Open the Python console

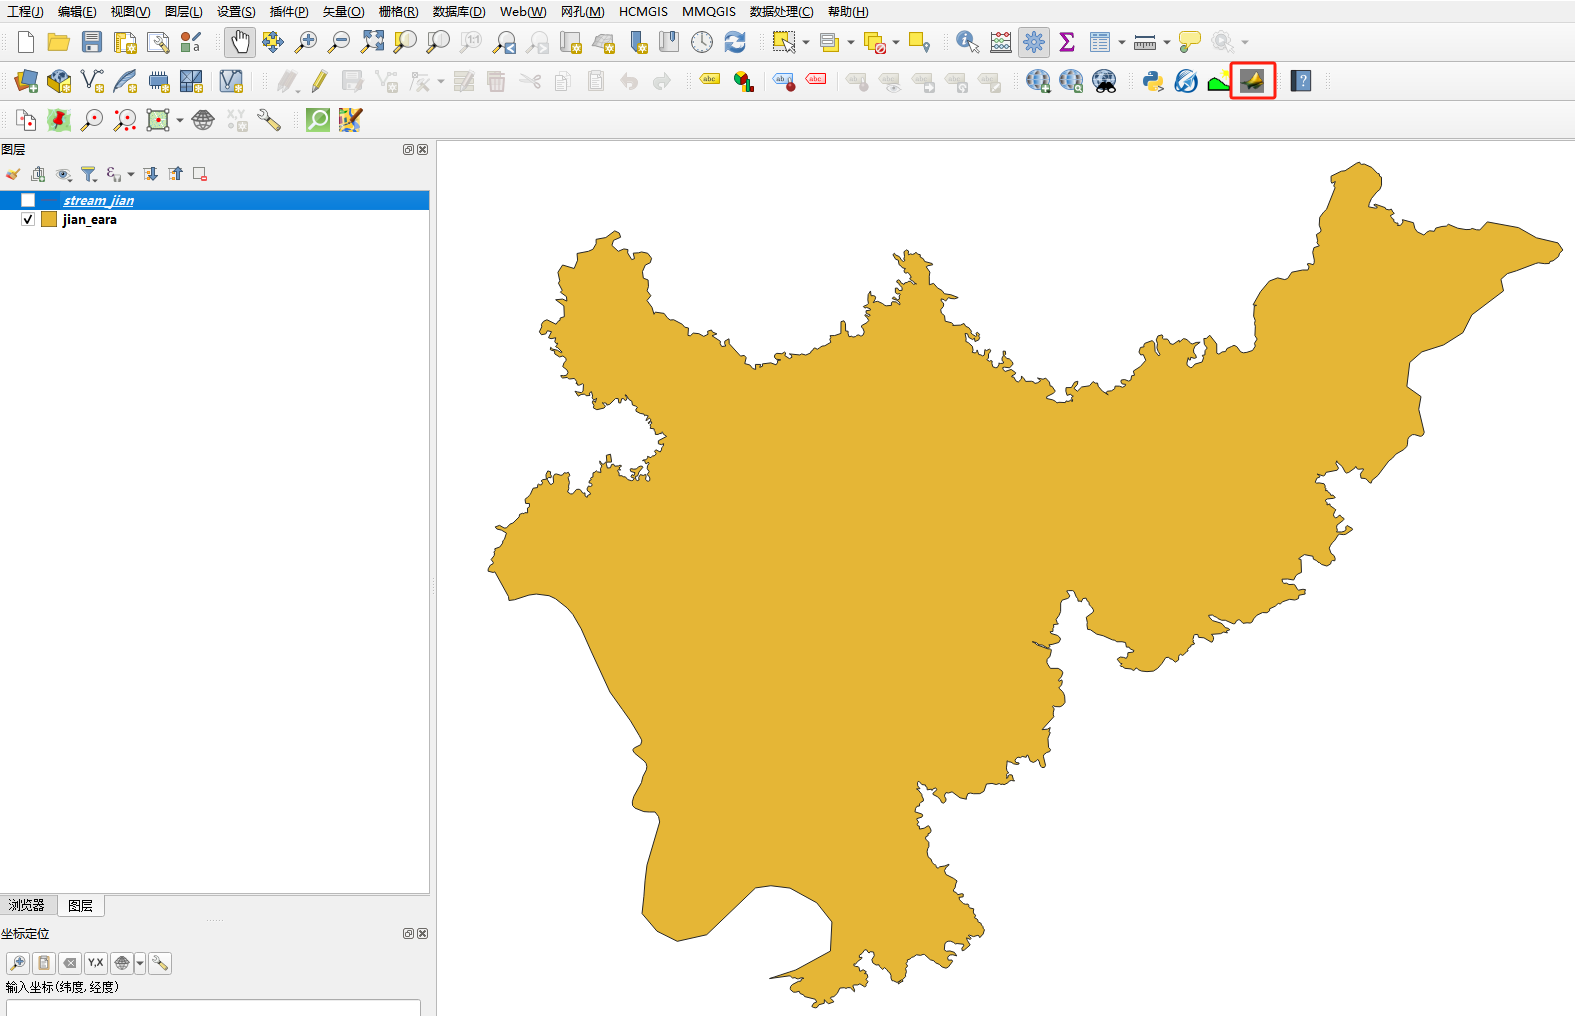click(1153, 81)
